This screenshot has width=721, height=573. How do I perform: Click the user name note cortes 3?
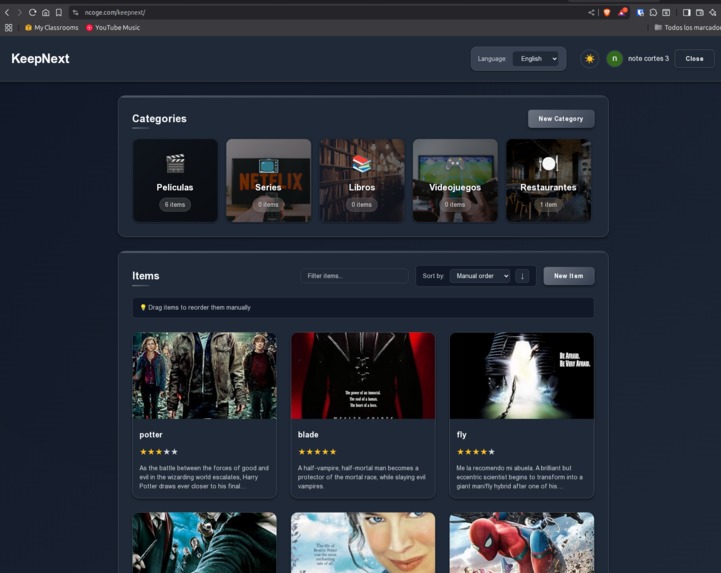(x=648, y=58)
